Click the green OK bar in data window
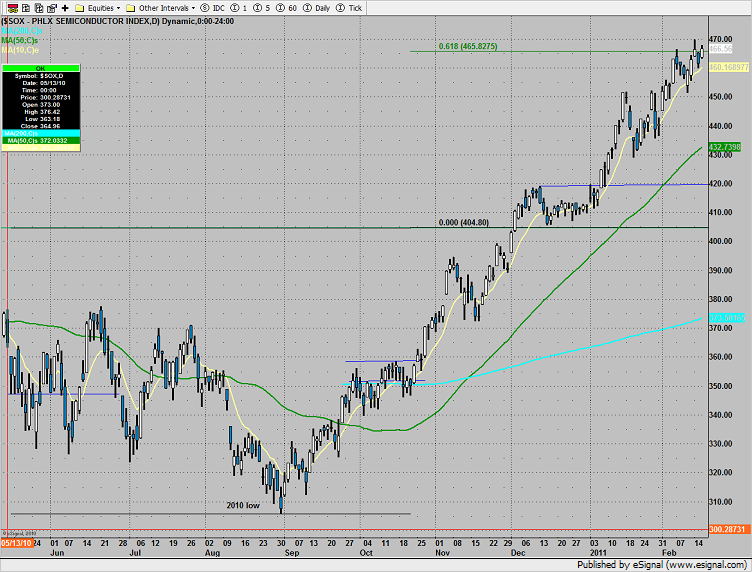Viewport: 752px width, 572px height. [x=42, y=70]
